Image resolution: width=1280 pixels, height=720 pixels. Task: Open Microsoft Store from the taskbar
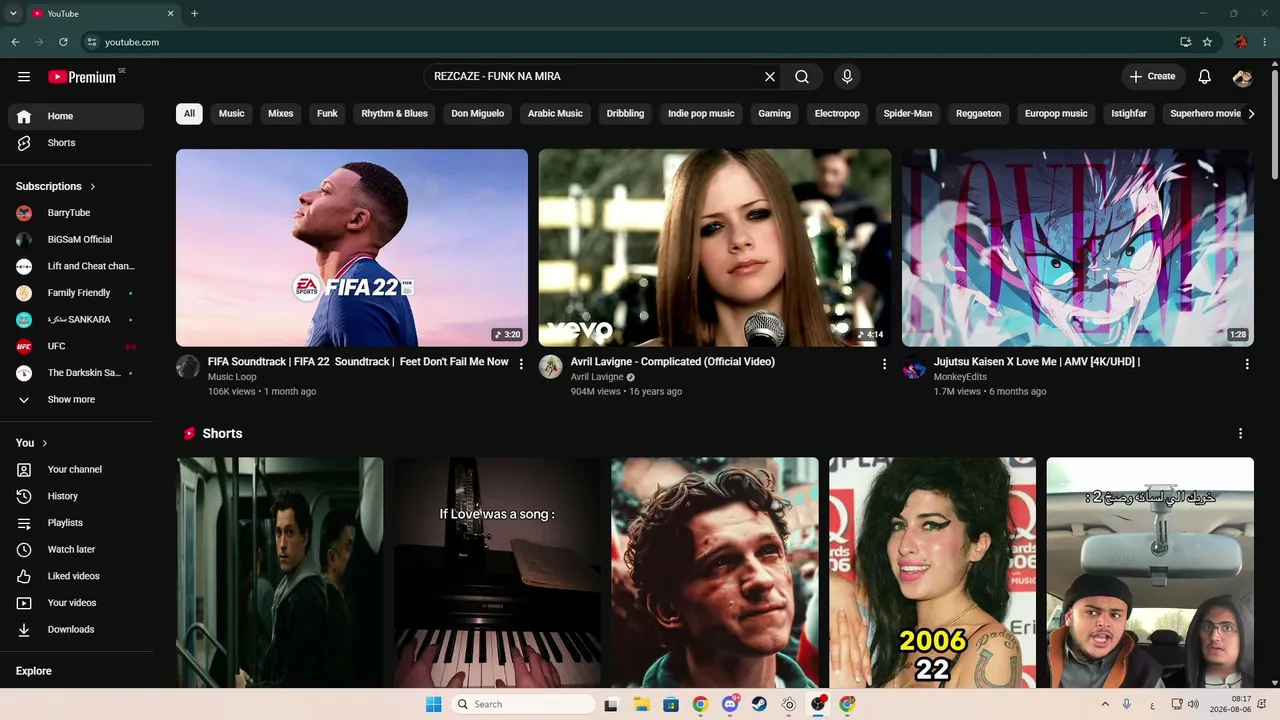click(671, 704)
